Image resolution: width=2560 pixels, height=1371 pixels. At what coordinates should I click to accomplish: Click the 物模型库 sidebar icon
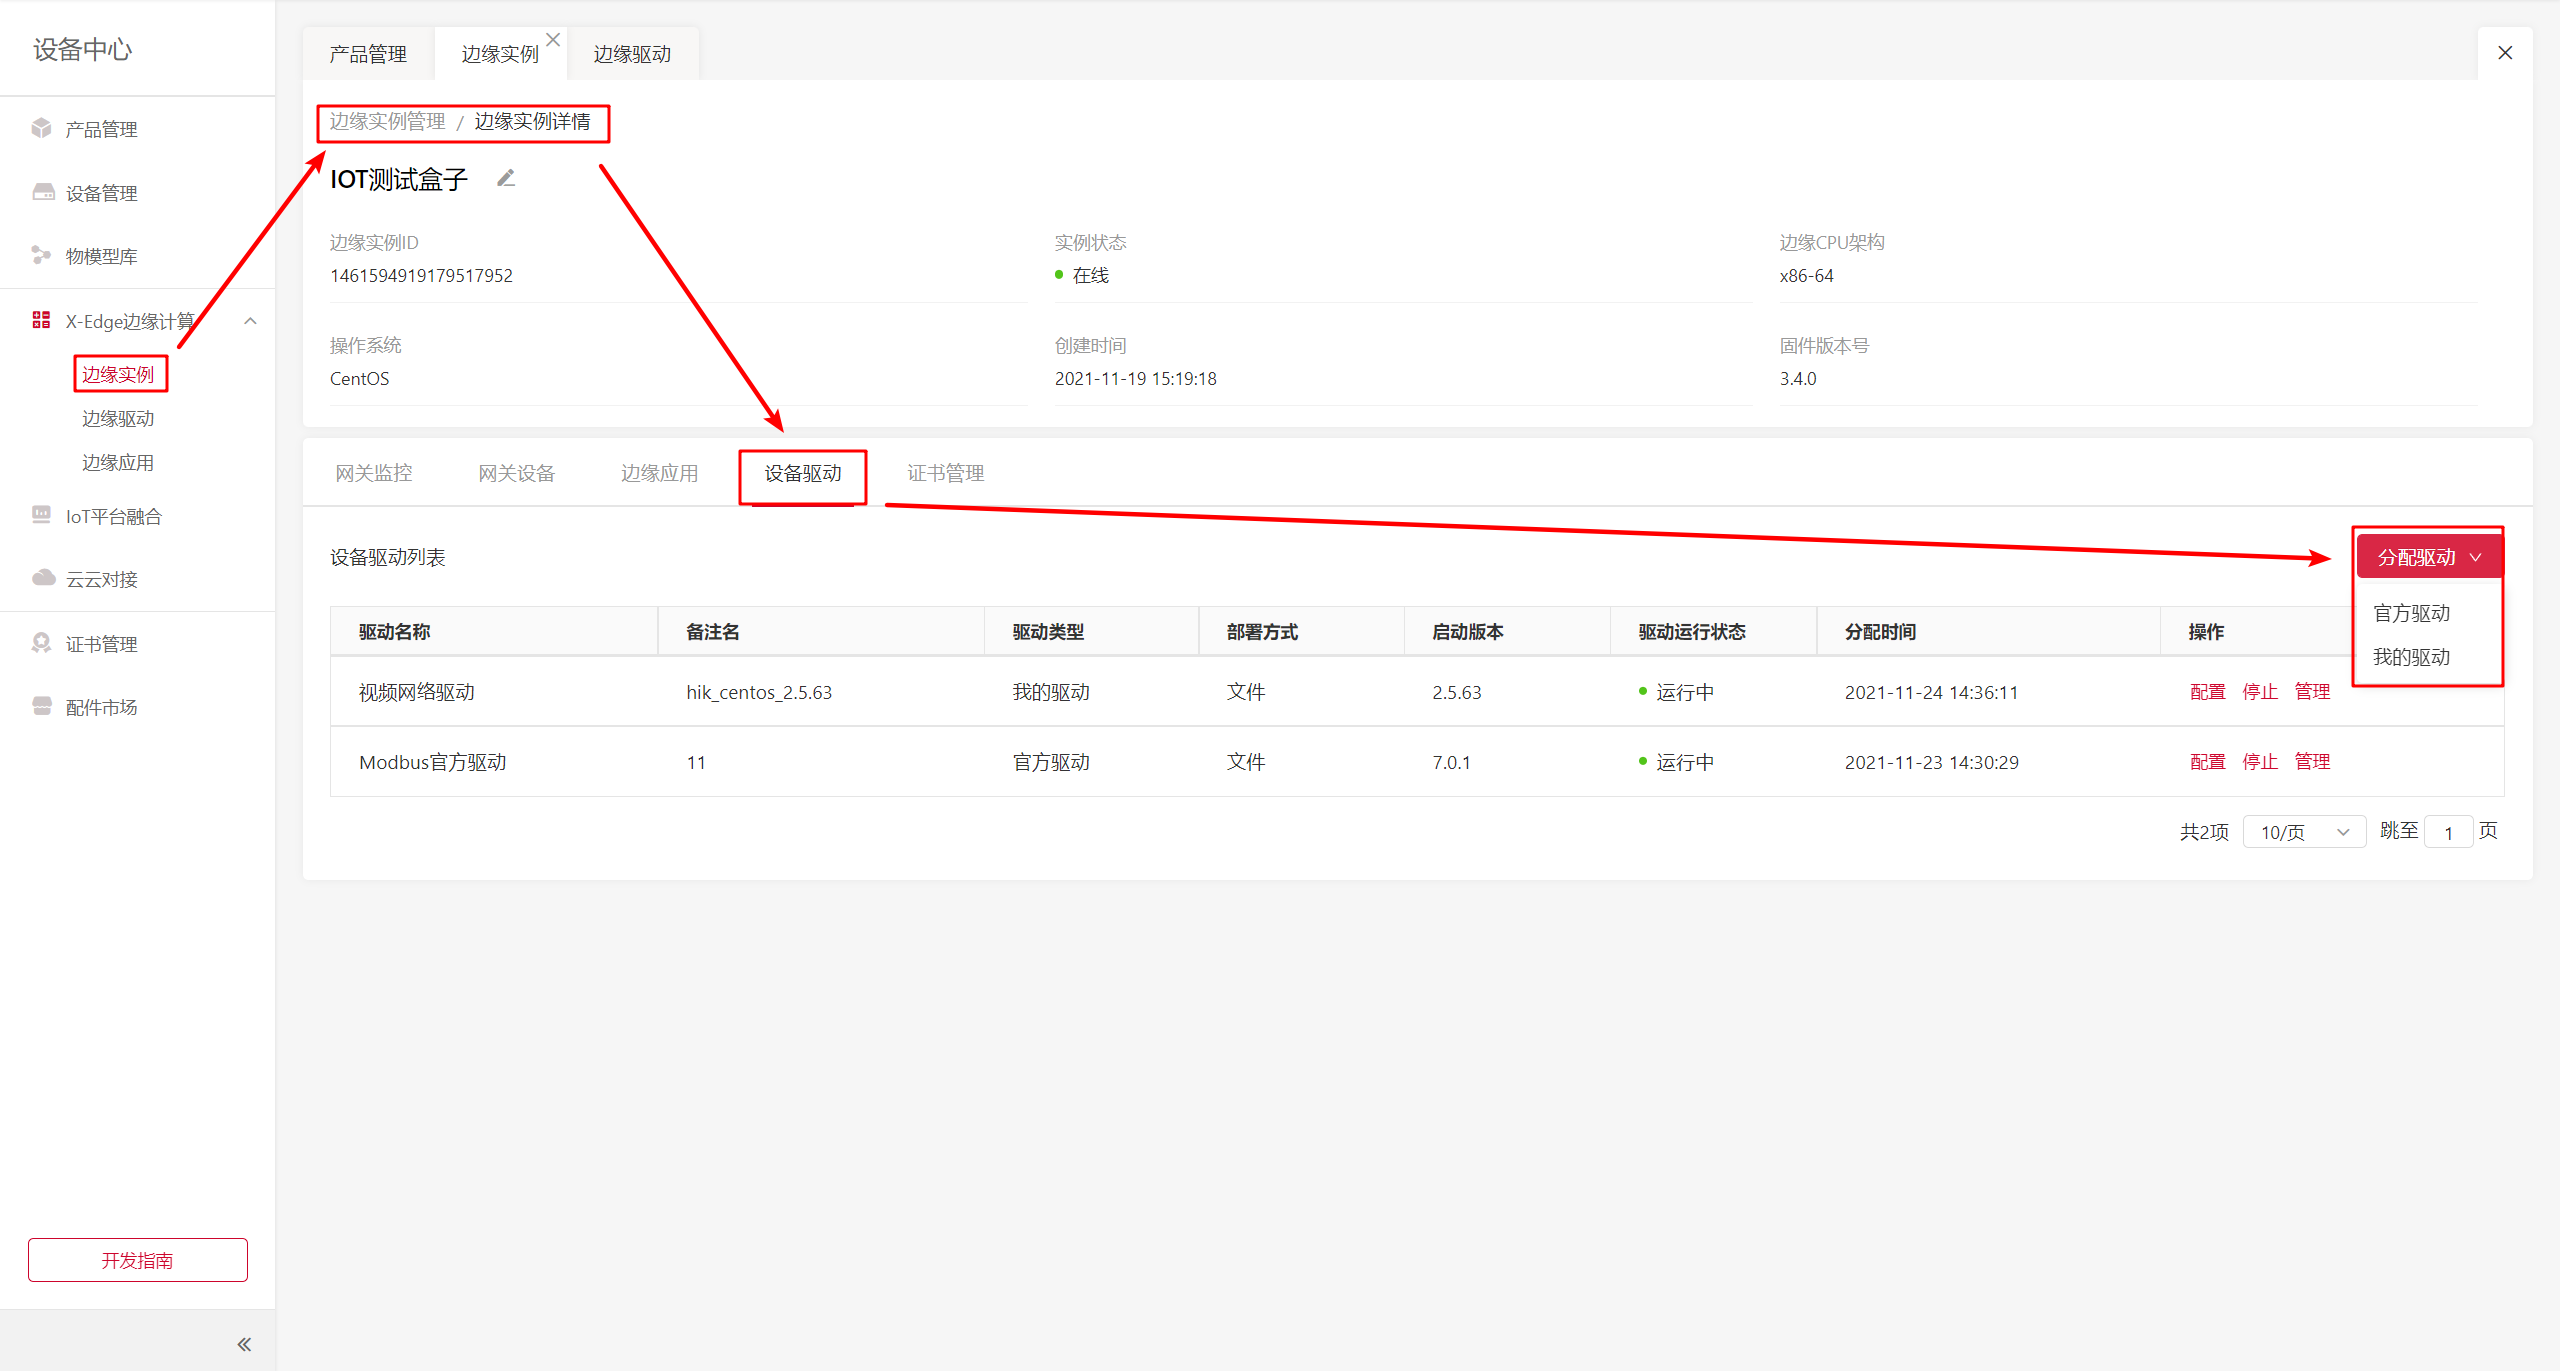[41, 255]
